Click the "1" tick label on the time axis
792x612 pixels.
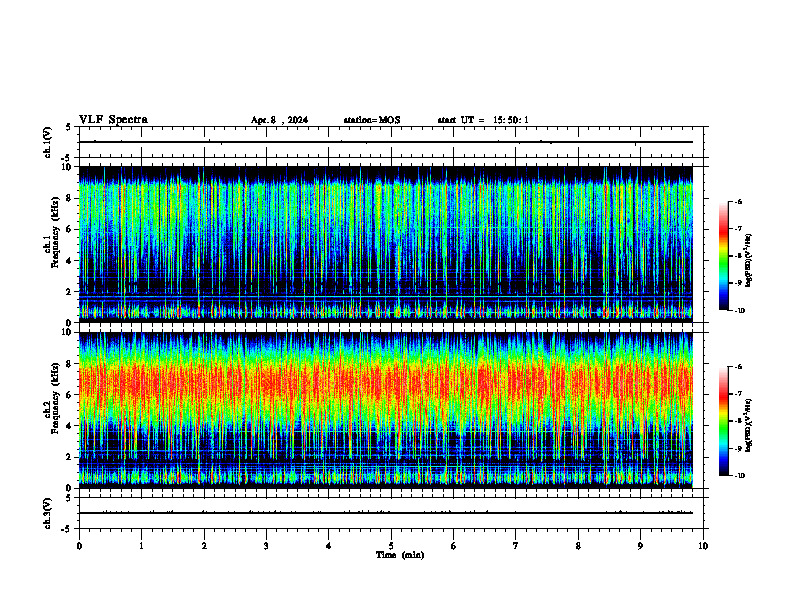pyautogui.click(x=141, y=546)
